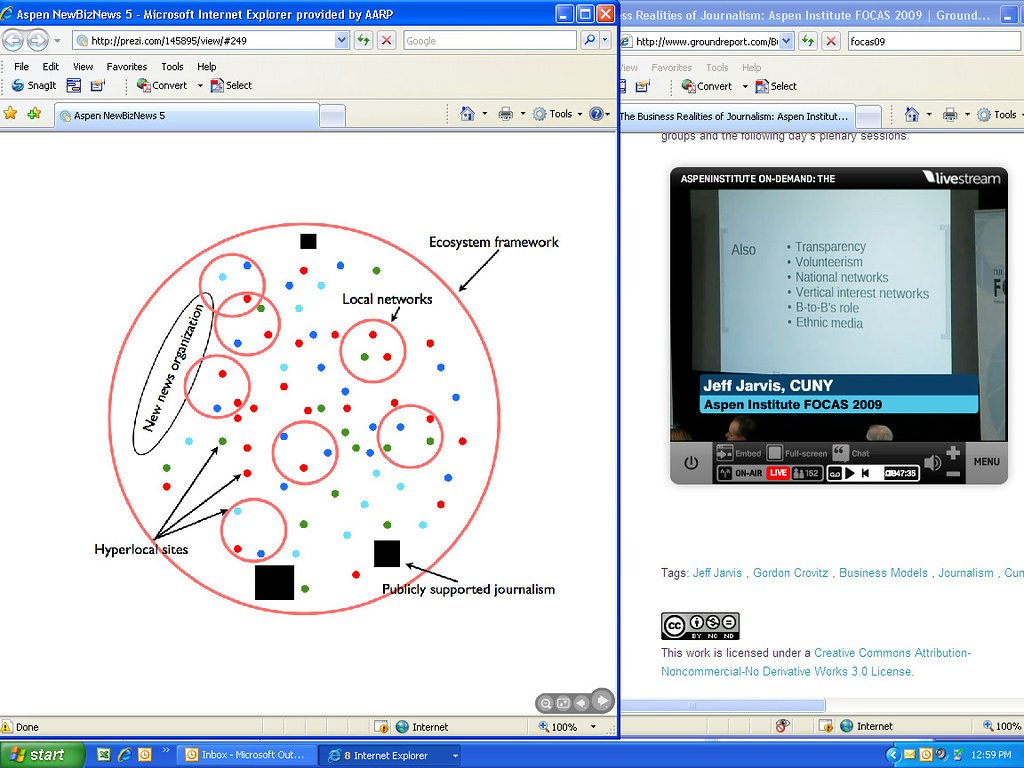
Task: Click the MENU button on video player
Action: (x=986, y=462)
